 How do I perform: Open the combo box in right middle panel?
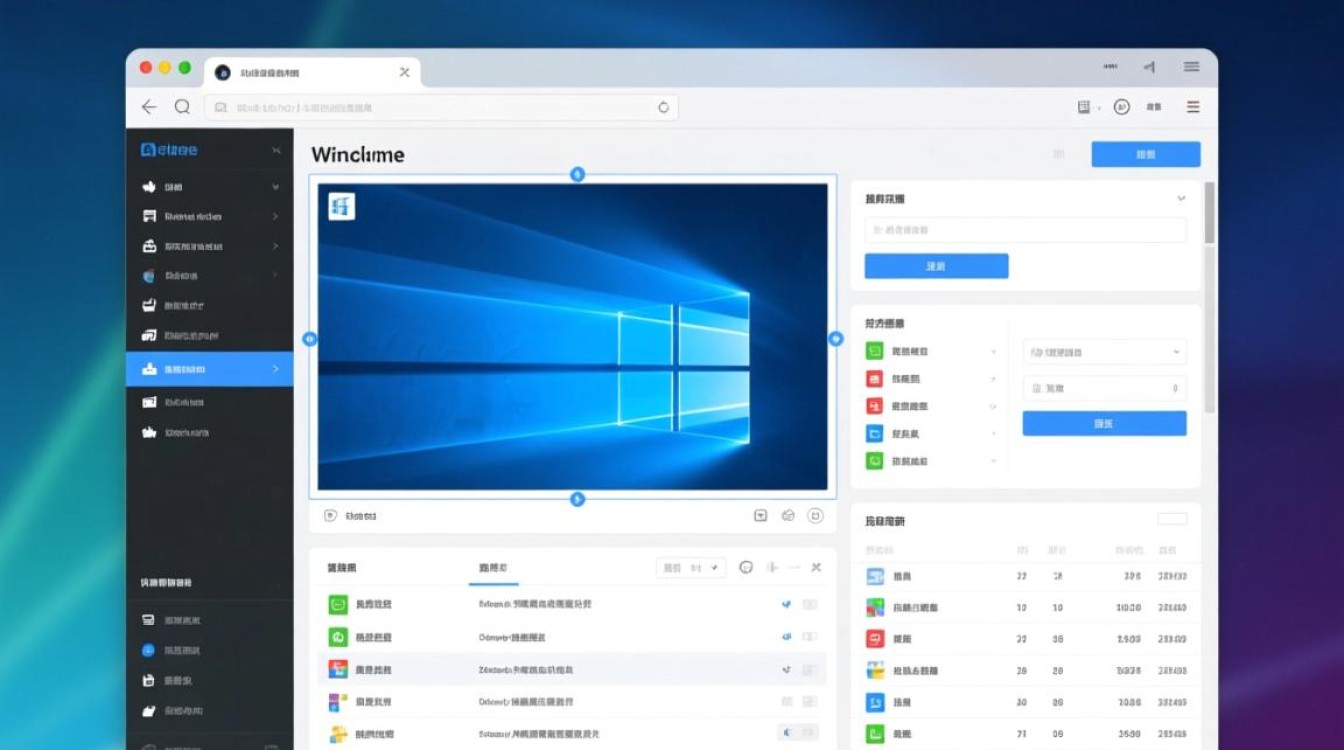(1104, 352)
